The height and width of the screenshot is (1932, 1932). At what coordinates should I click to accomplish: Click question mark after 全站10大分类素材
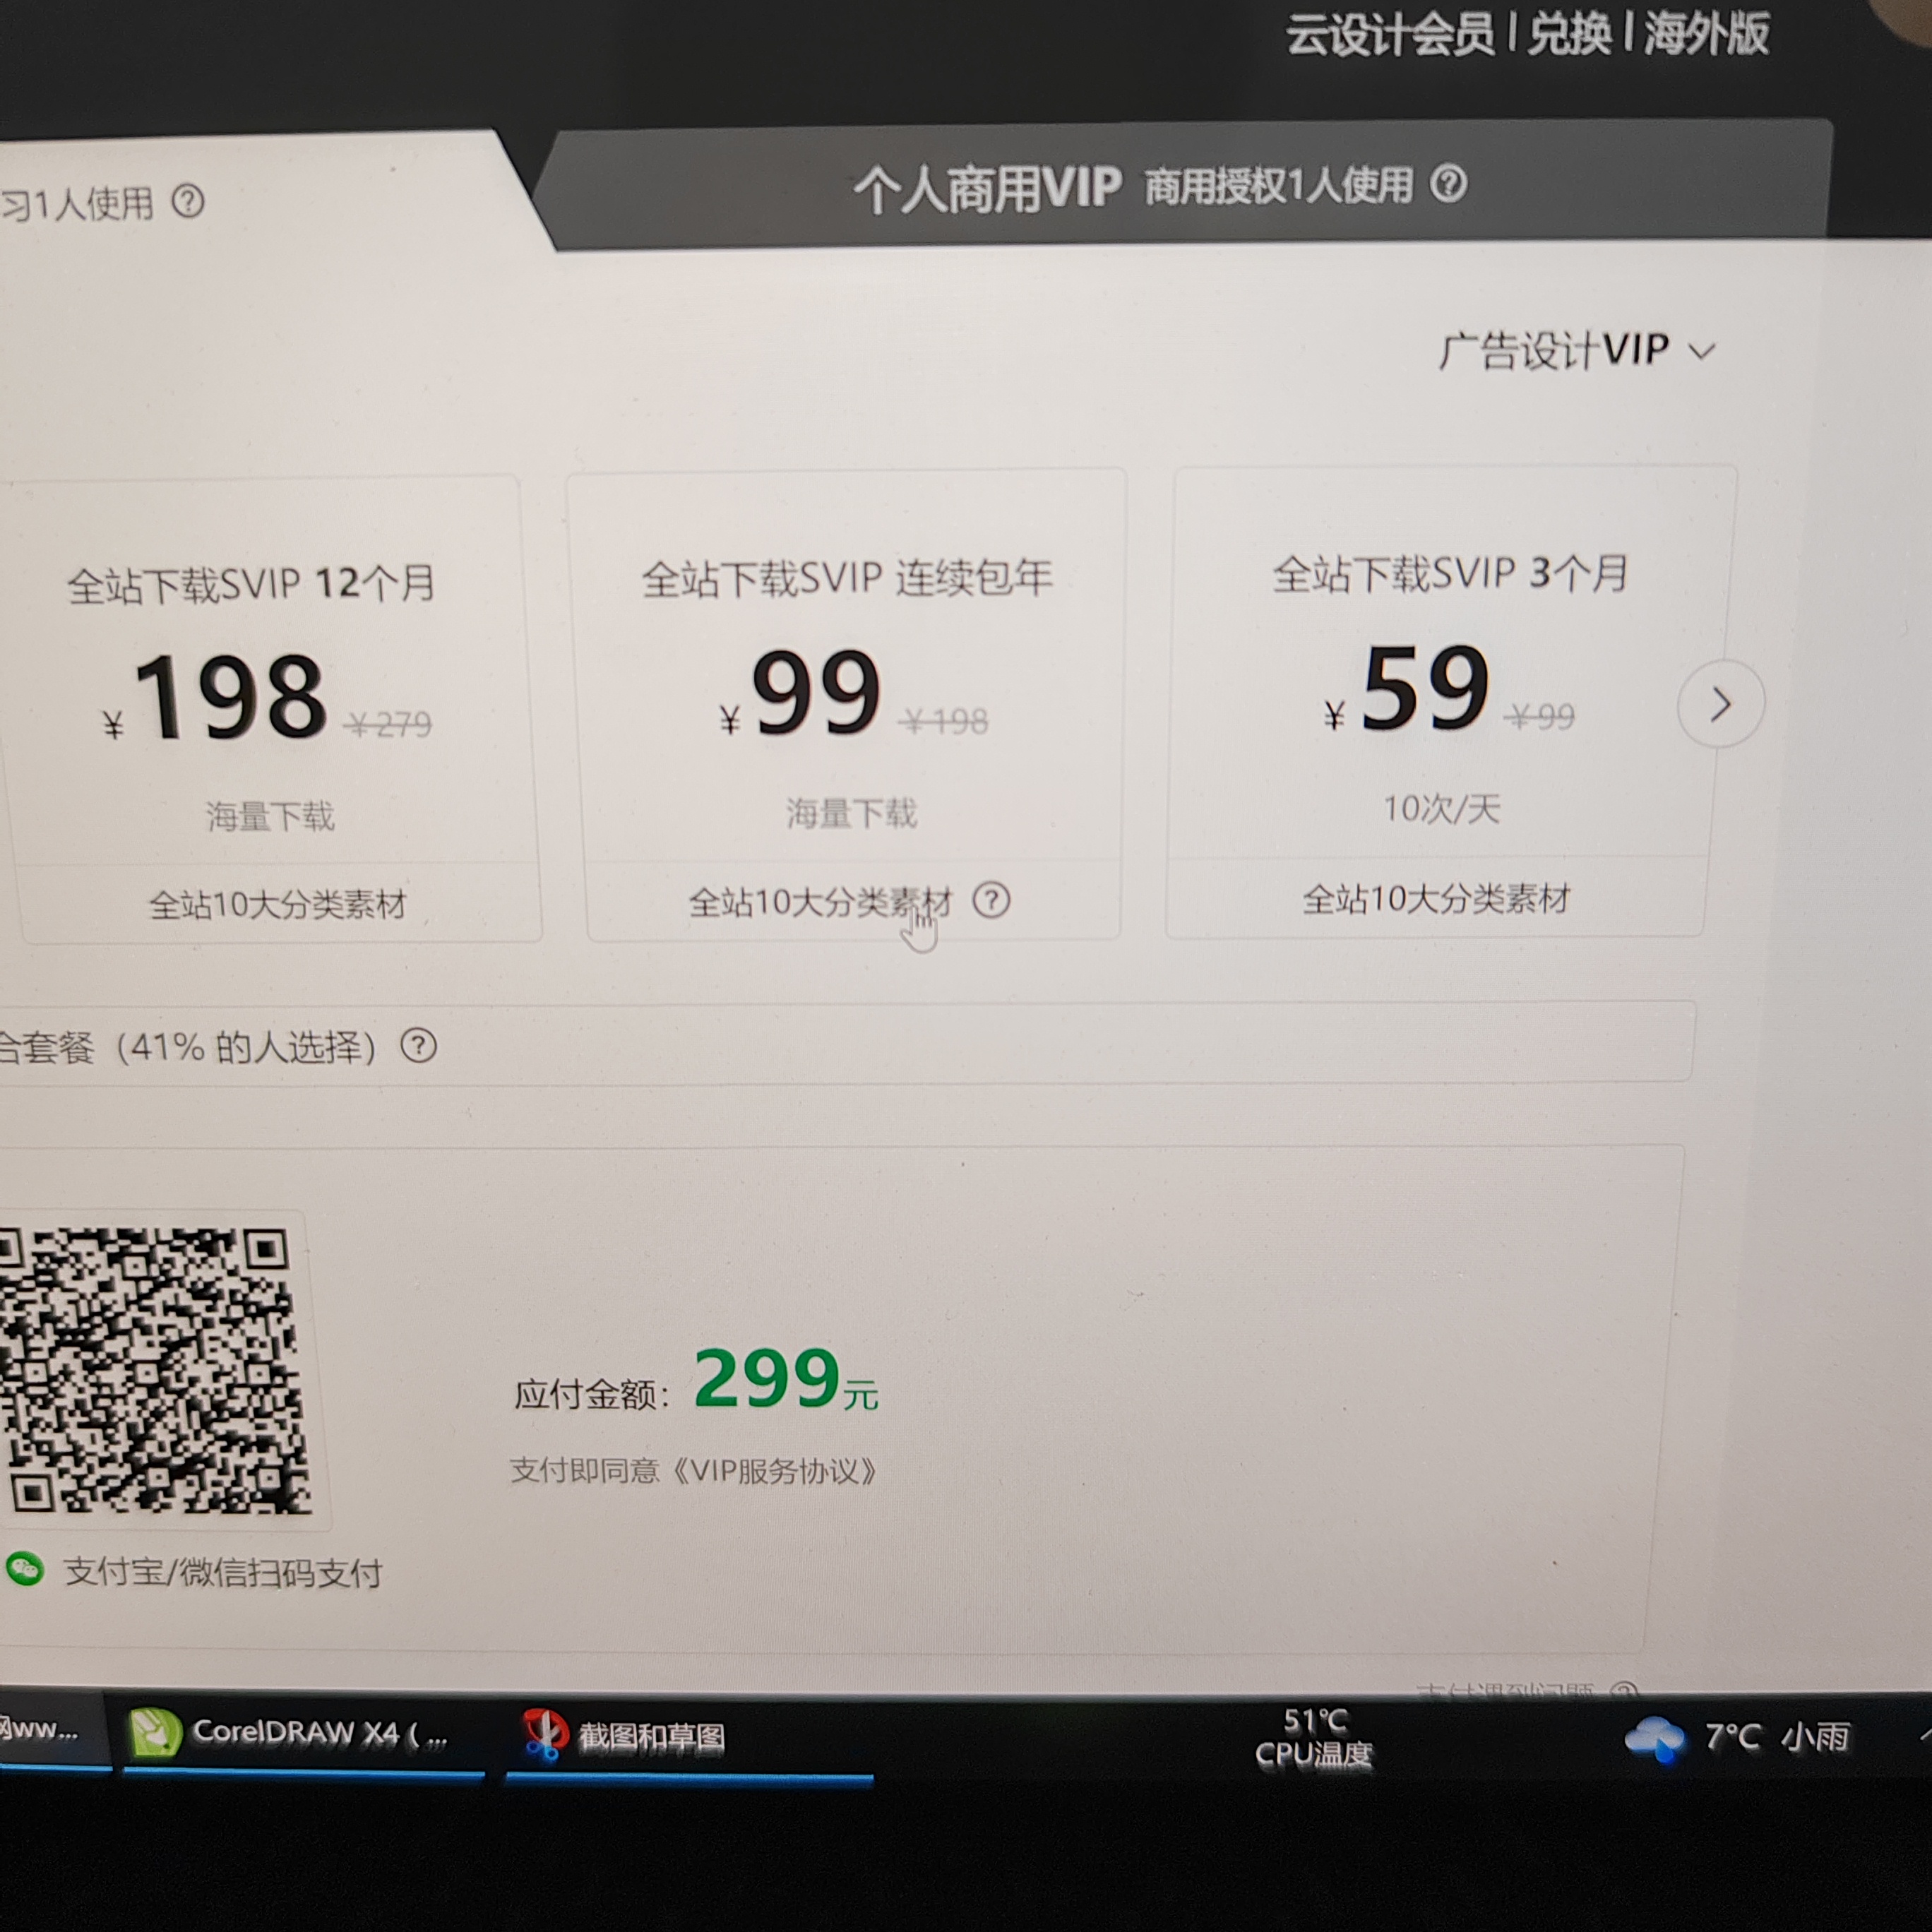991,900
